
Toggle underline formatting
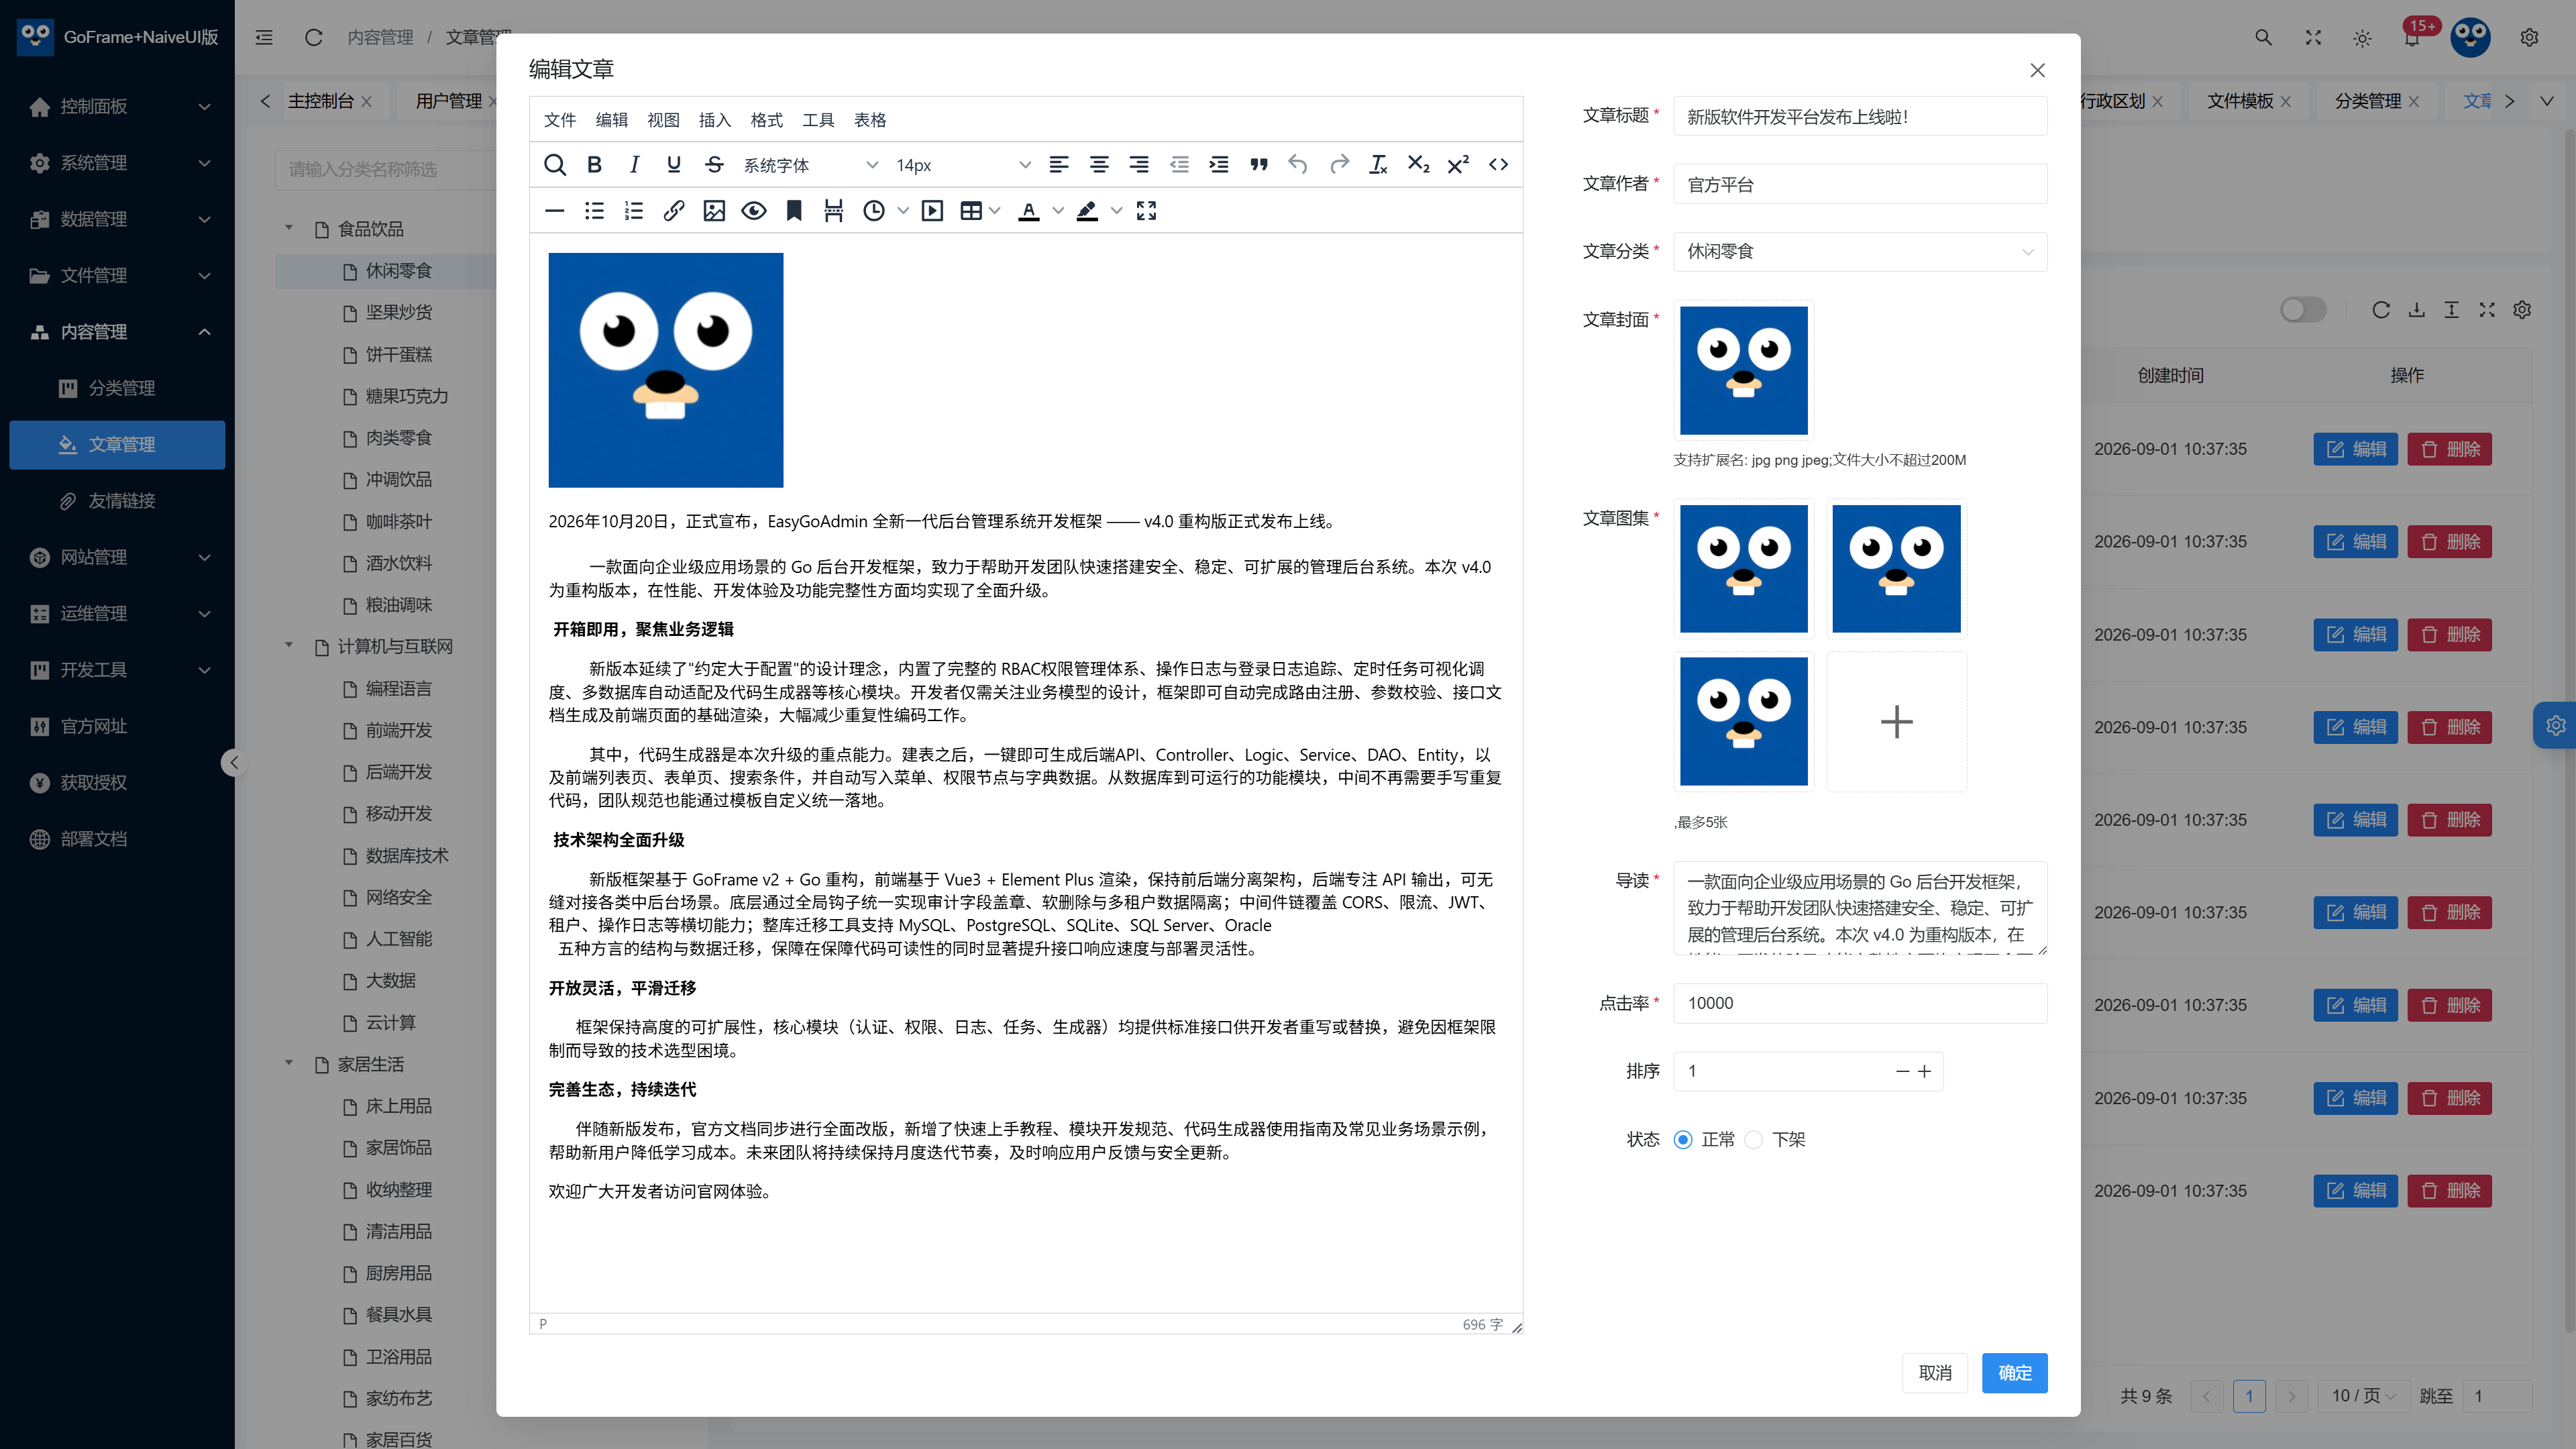click(674, 165)
